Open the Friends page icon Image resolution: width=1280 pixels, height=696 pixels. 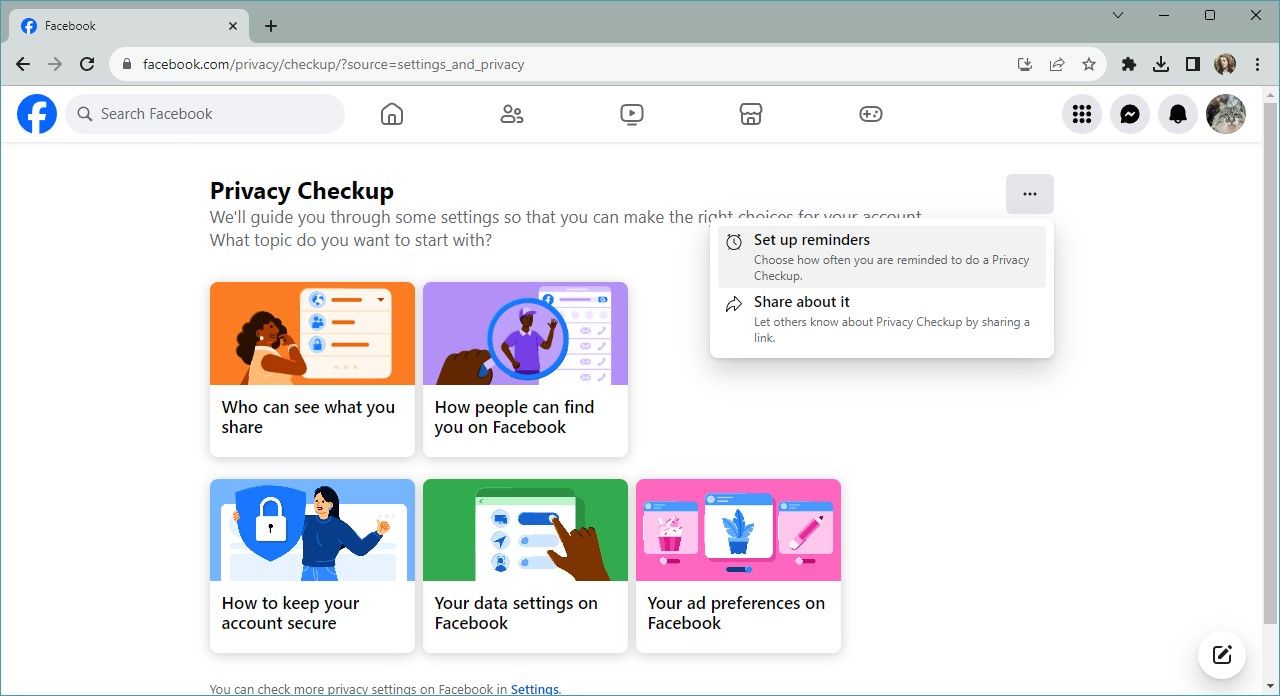pyautogui.click(x=511, y=113)
